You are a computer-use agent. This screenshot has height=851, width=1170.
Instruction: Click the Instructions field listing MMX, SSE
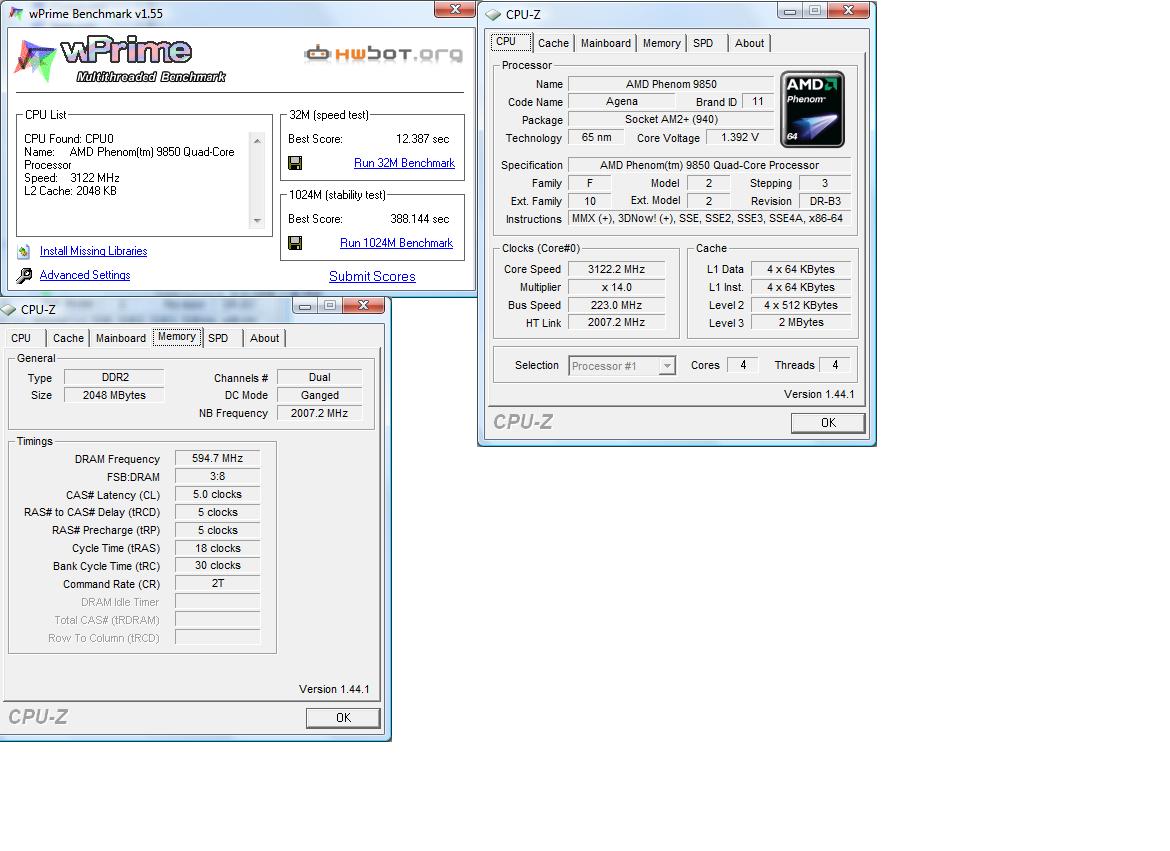coord(709,218)
